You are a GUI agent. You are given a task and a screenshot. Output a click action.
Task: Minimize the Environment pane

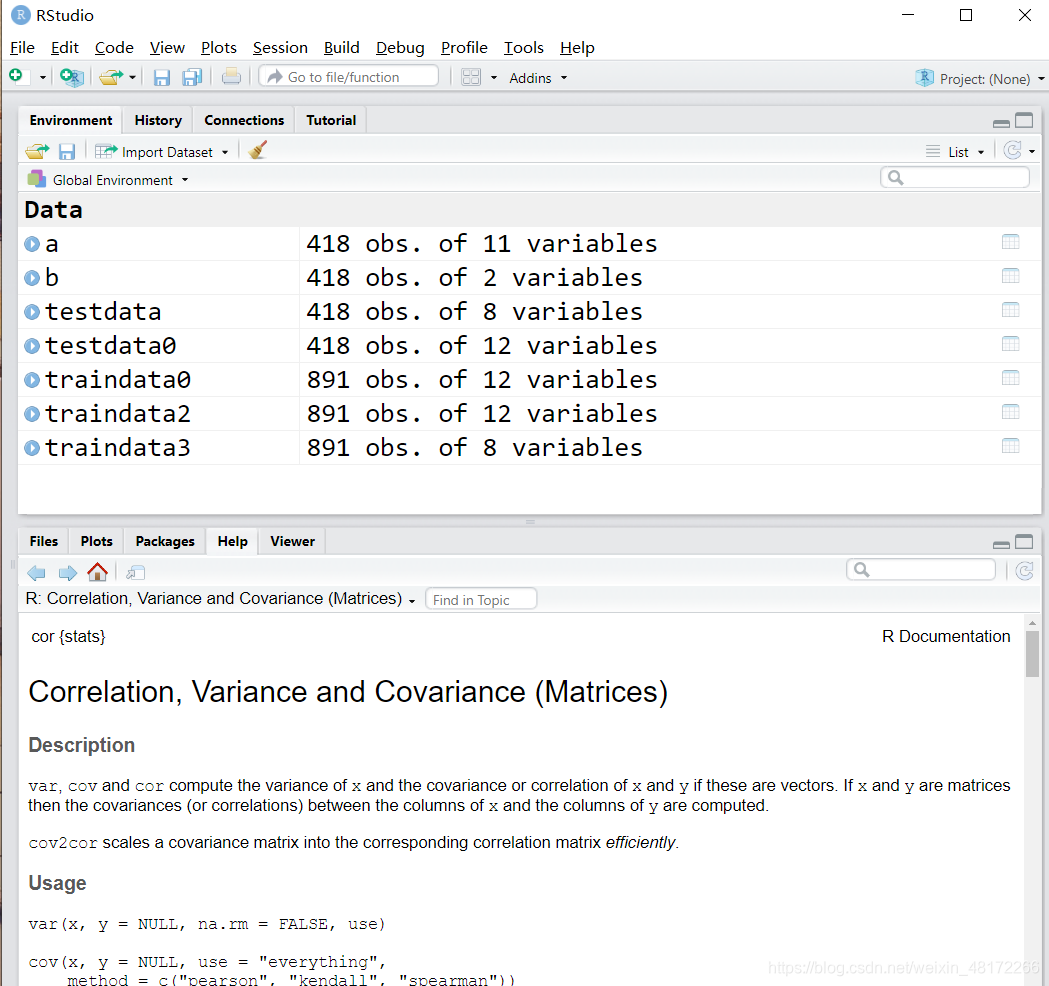(1002, 122)
